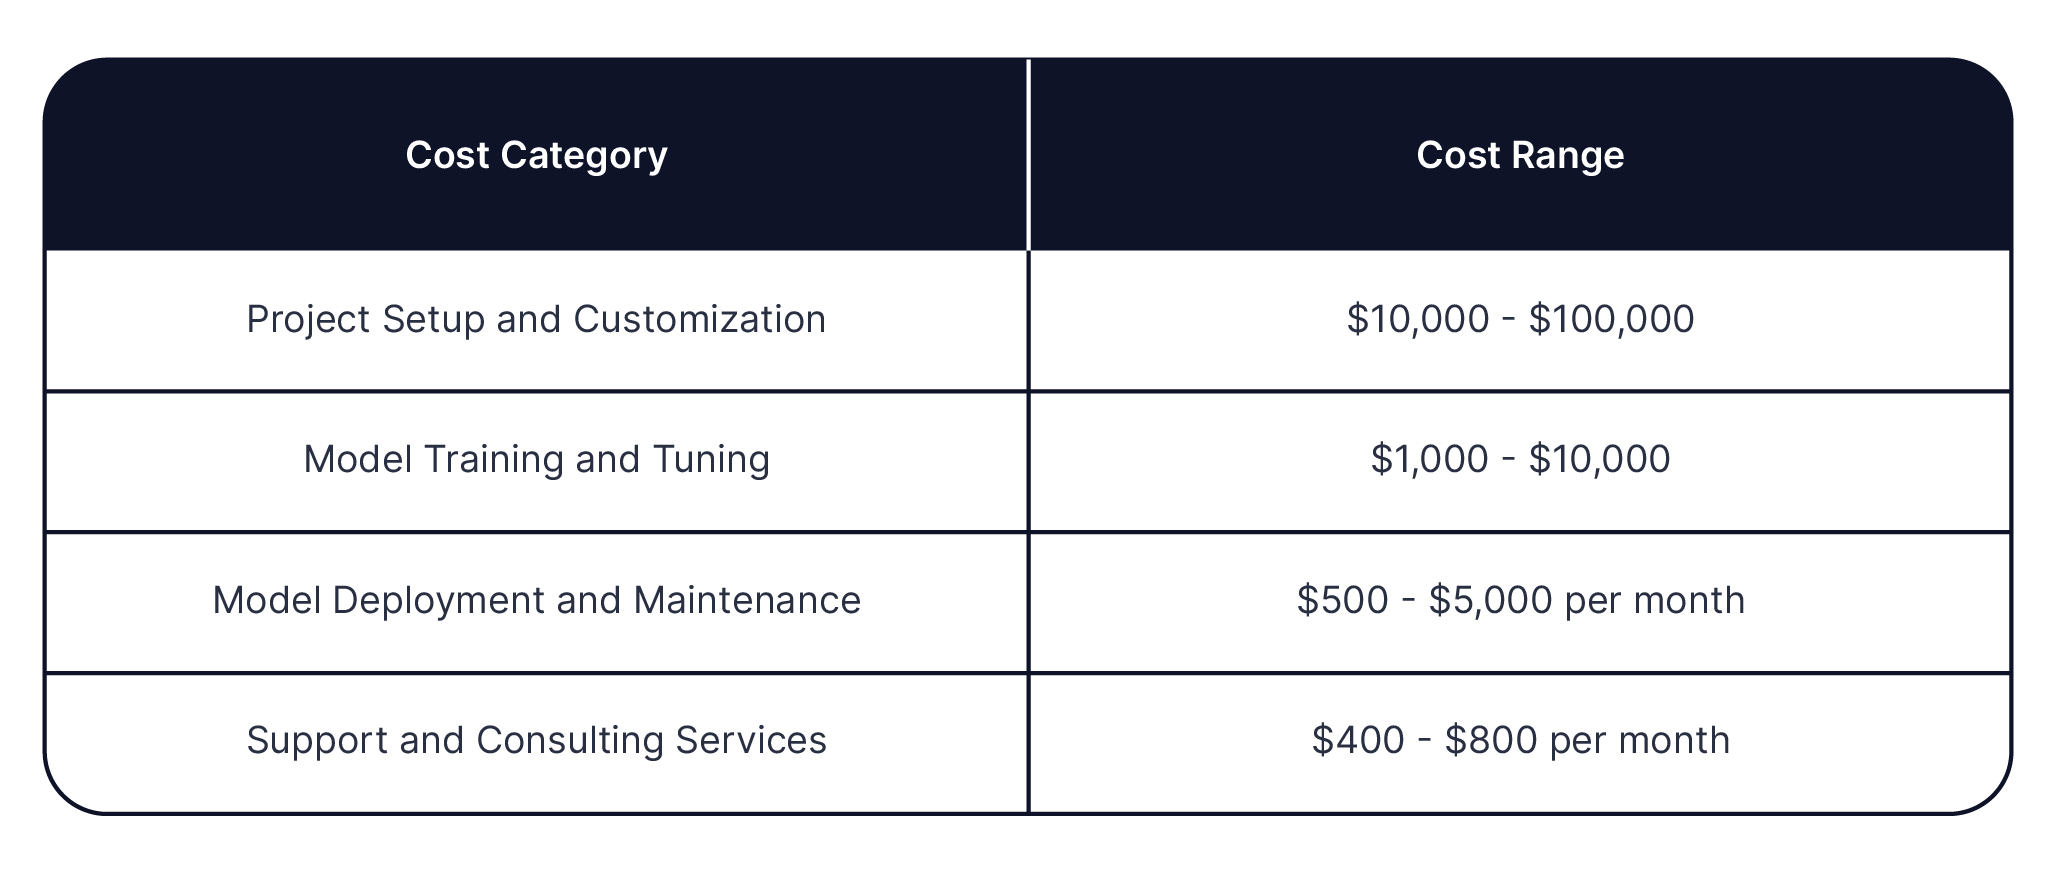Click the Cost Category header

point(536,154)
